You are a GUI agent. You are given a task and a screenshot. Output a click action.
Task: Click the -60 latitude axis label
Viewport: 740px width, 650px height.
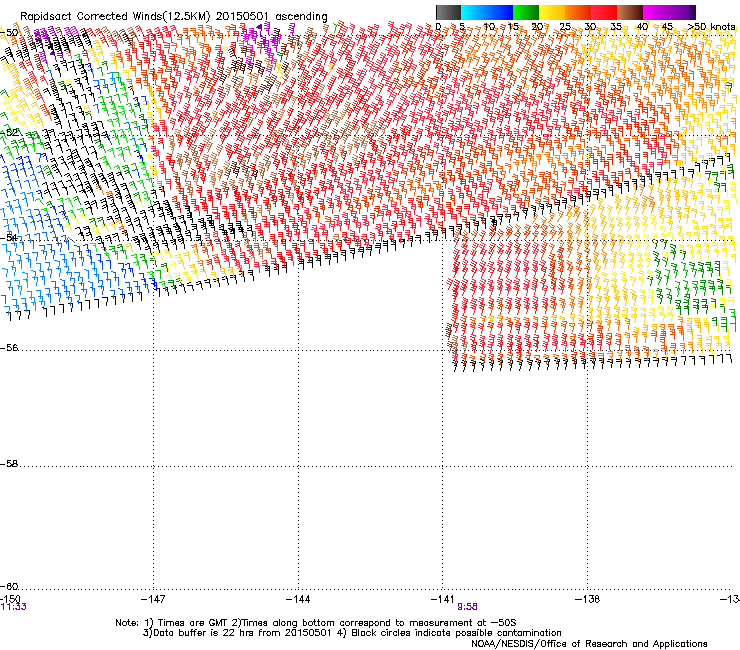[9, 586]
